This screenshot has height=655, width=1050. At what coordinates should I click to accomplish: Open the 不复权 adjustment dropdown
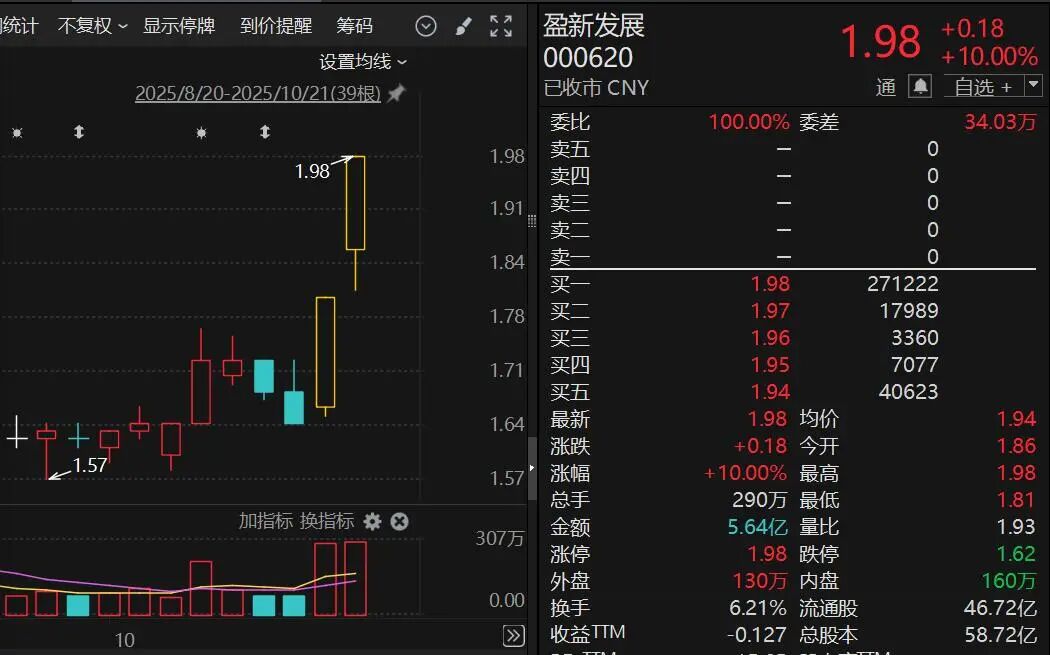click(x=92, y=26)
